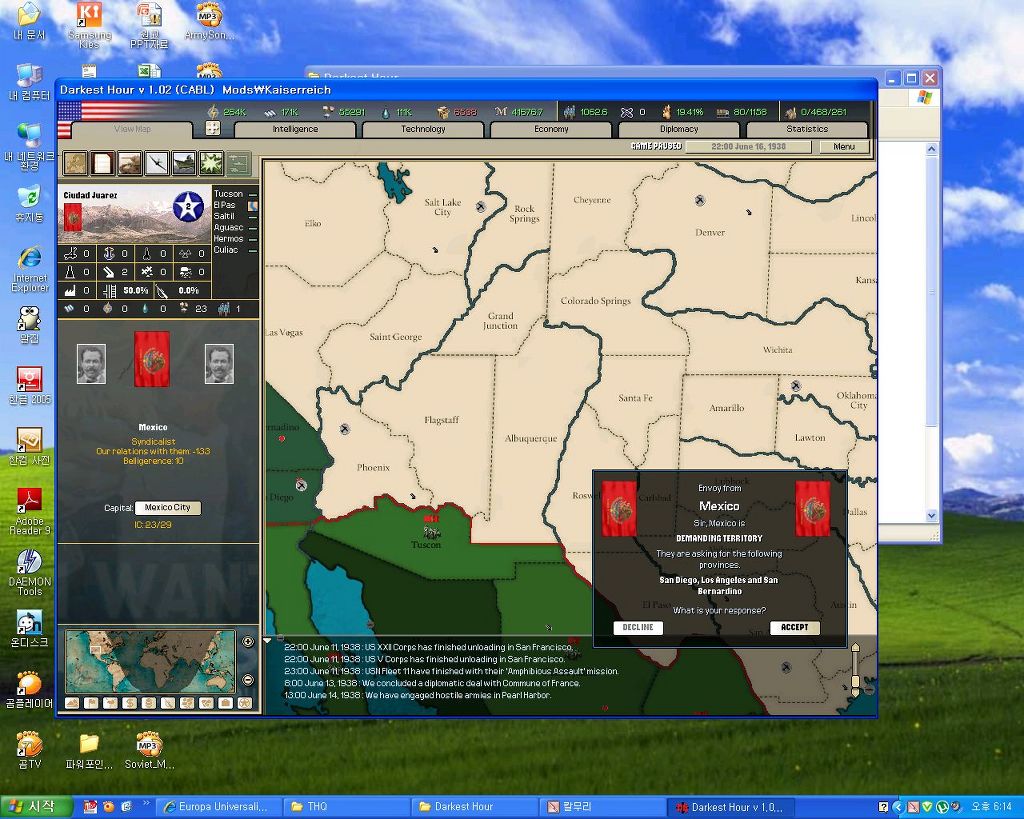Select Saltil in the province list

(224, 216)
